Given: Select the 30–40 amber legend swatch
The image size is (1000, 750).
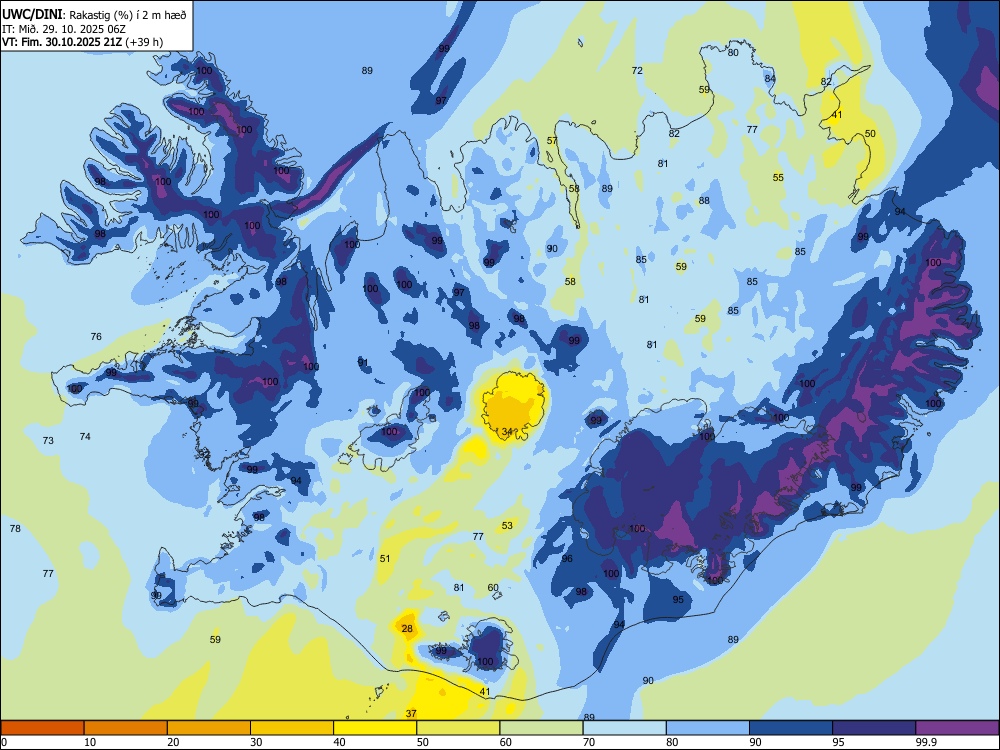Looking at the screenshot, I should (292, 728).
